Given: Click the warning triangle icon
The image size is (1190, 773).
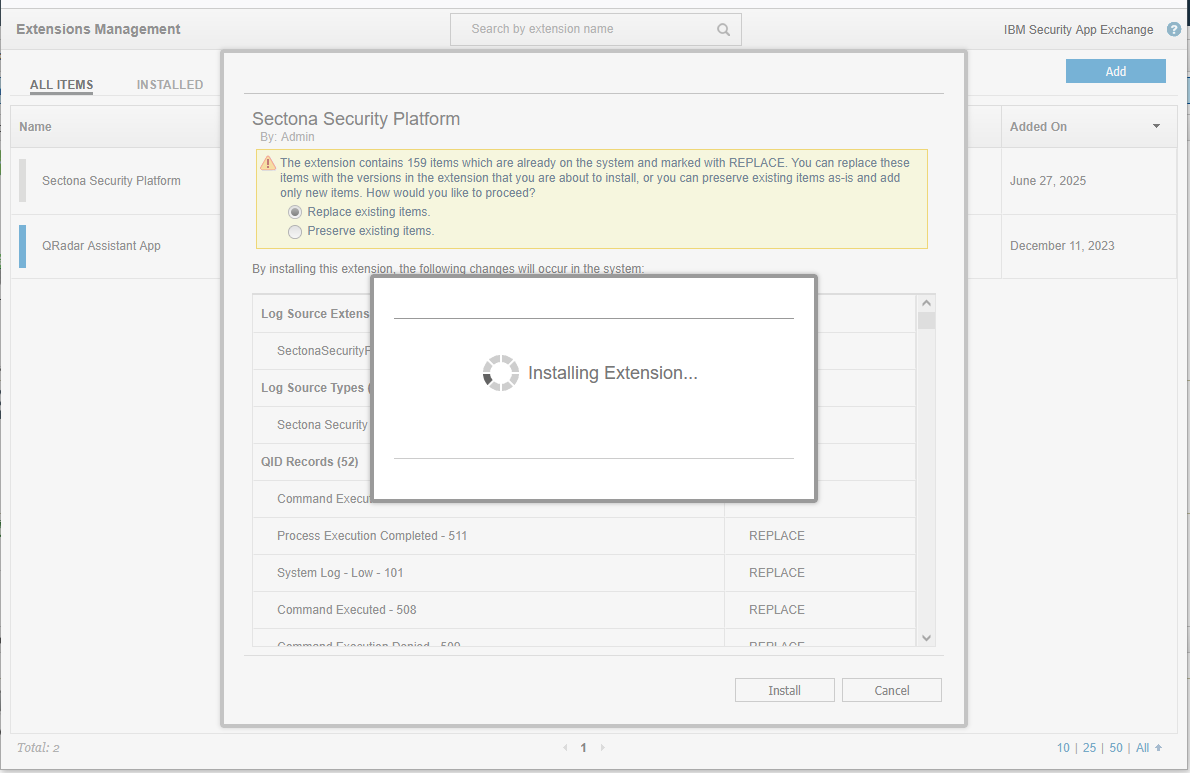Looking at the screenshot, I should pyautogui.click(x=268, y=163).
